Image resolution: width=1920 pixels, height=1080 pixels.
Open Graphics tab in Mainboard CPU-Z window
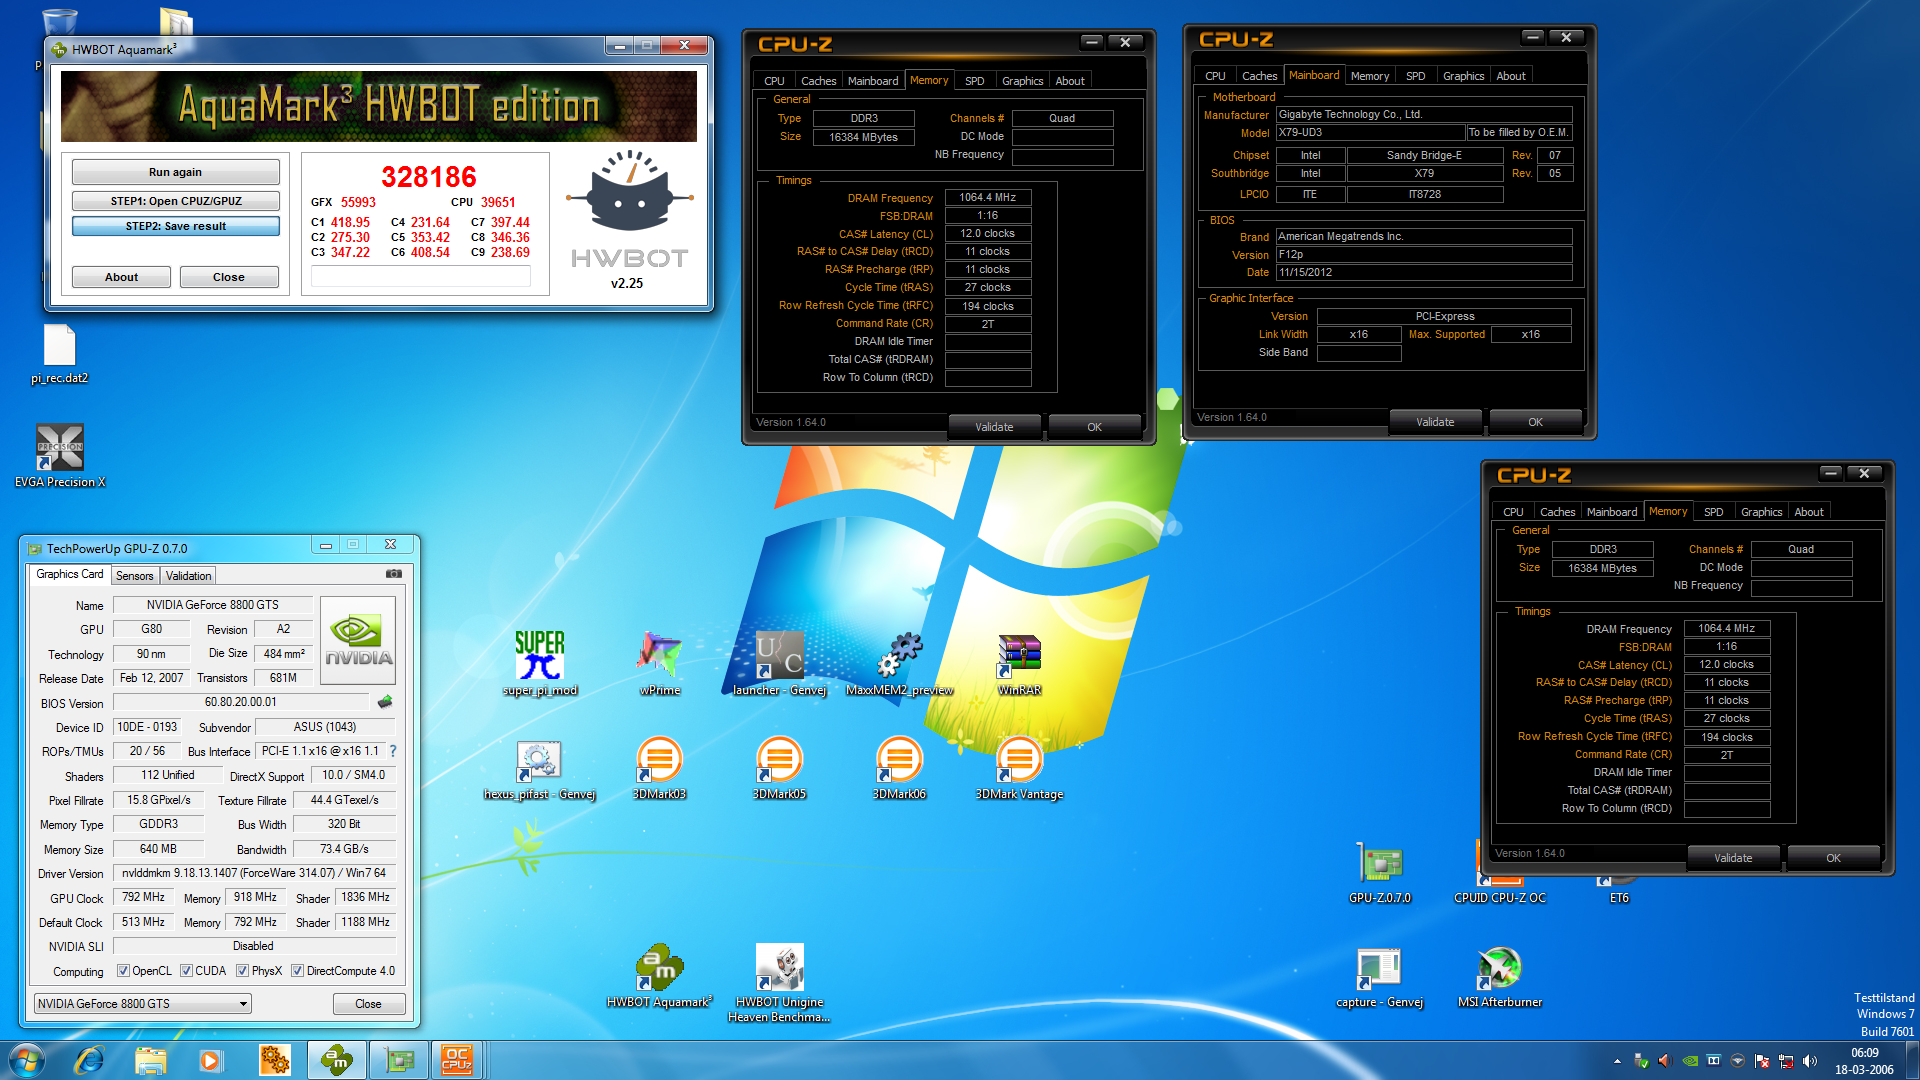click(x=1463, y=76)
